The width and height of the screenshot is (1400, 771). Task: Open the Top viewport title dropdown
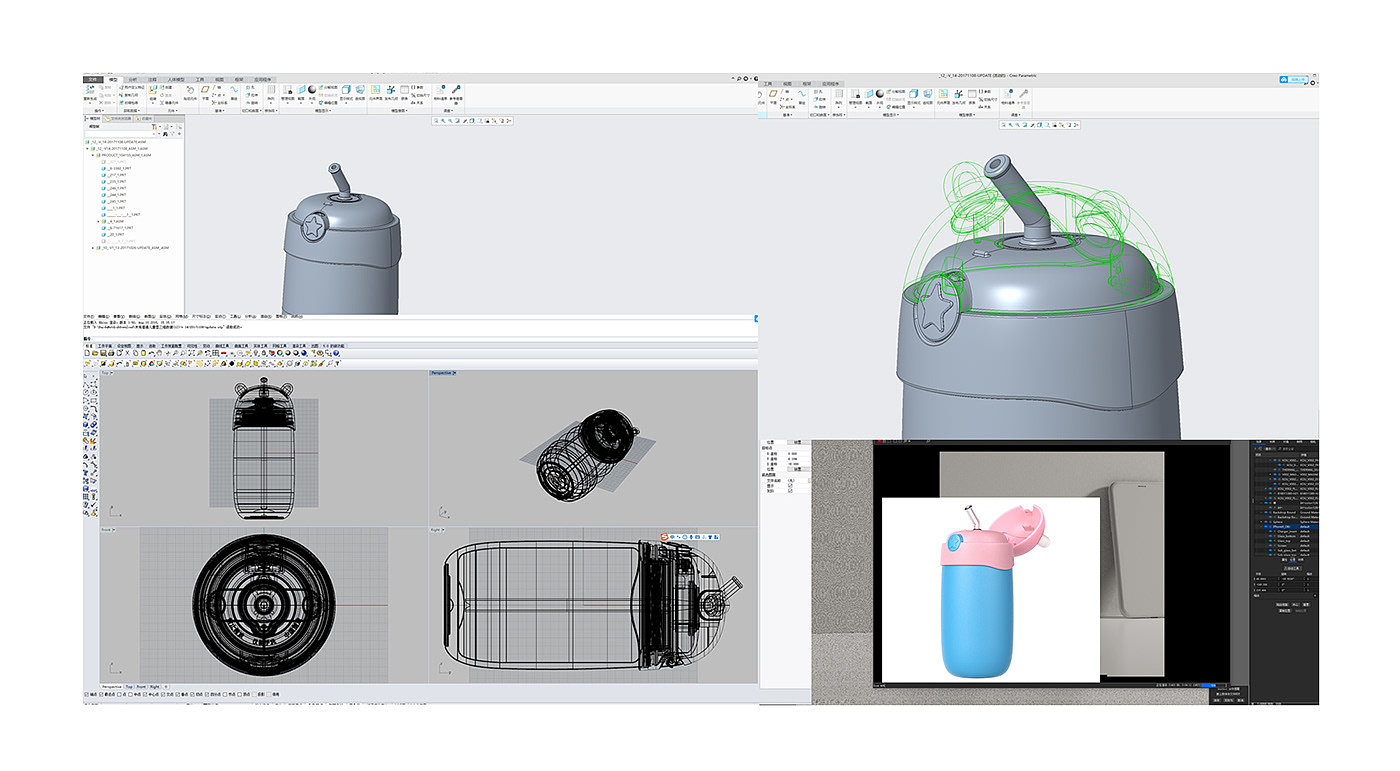pyautogui.click(x=106, y=373)
